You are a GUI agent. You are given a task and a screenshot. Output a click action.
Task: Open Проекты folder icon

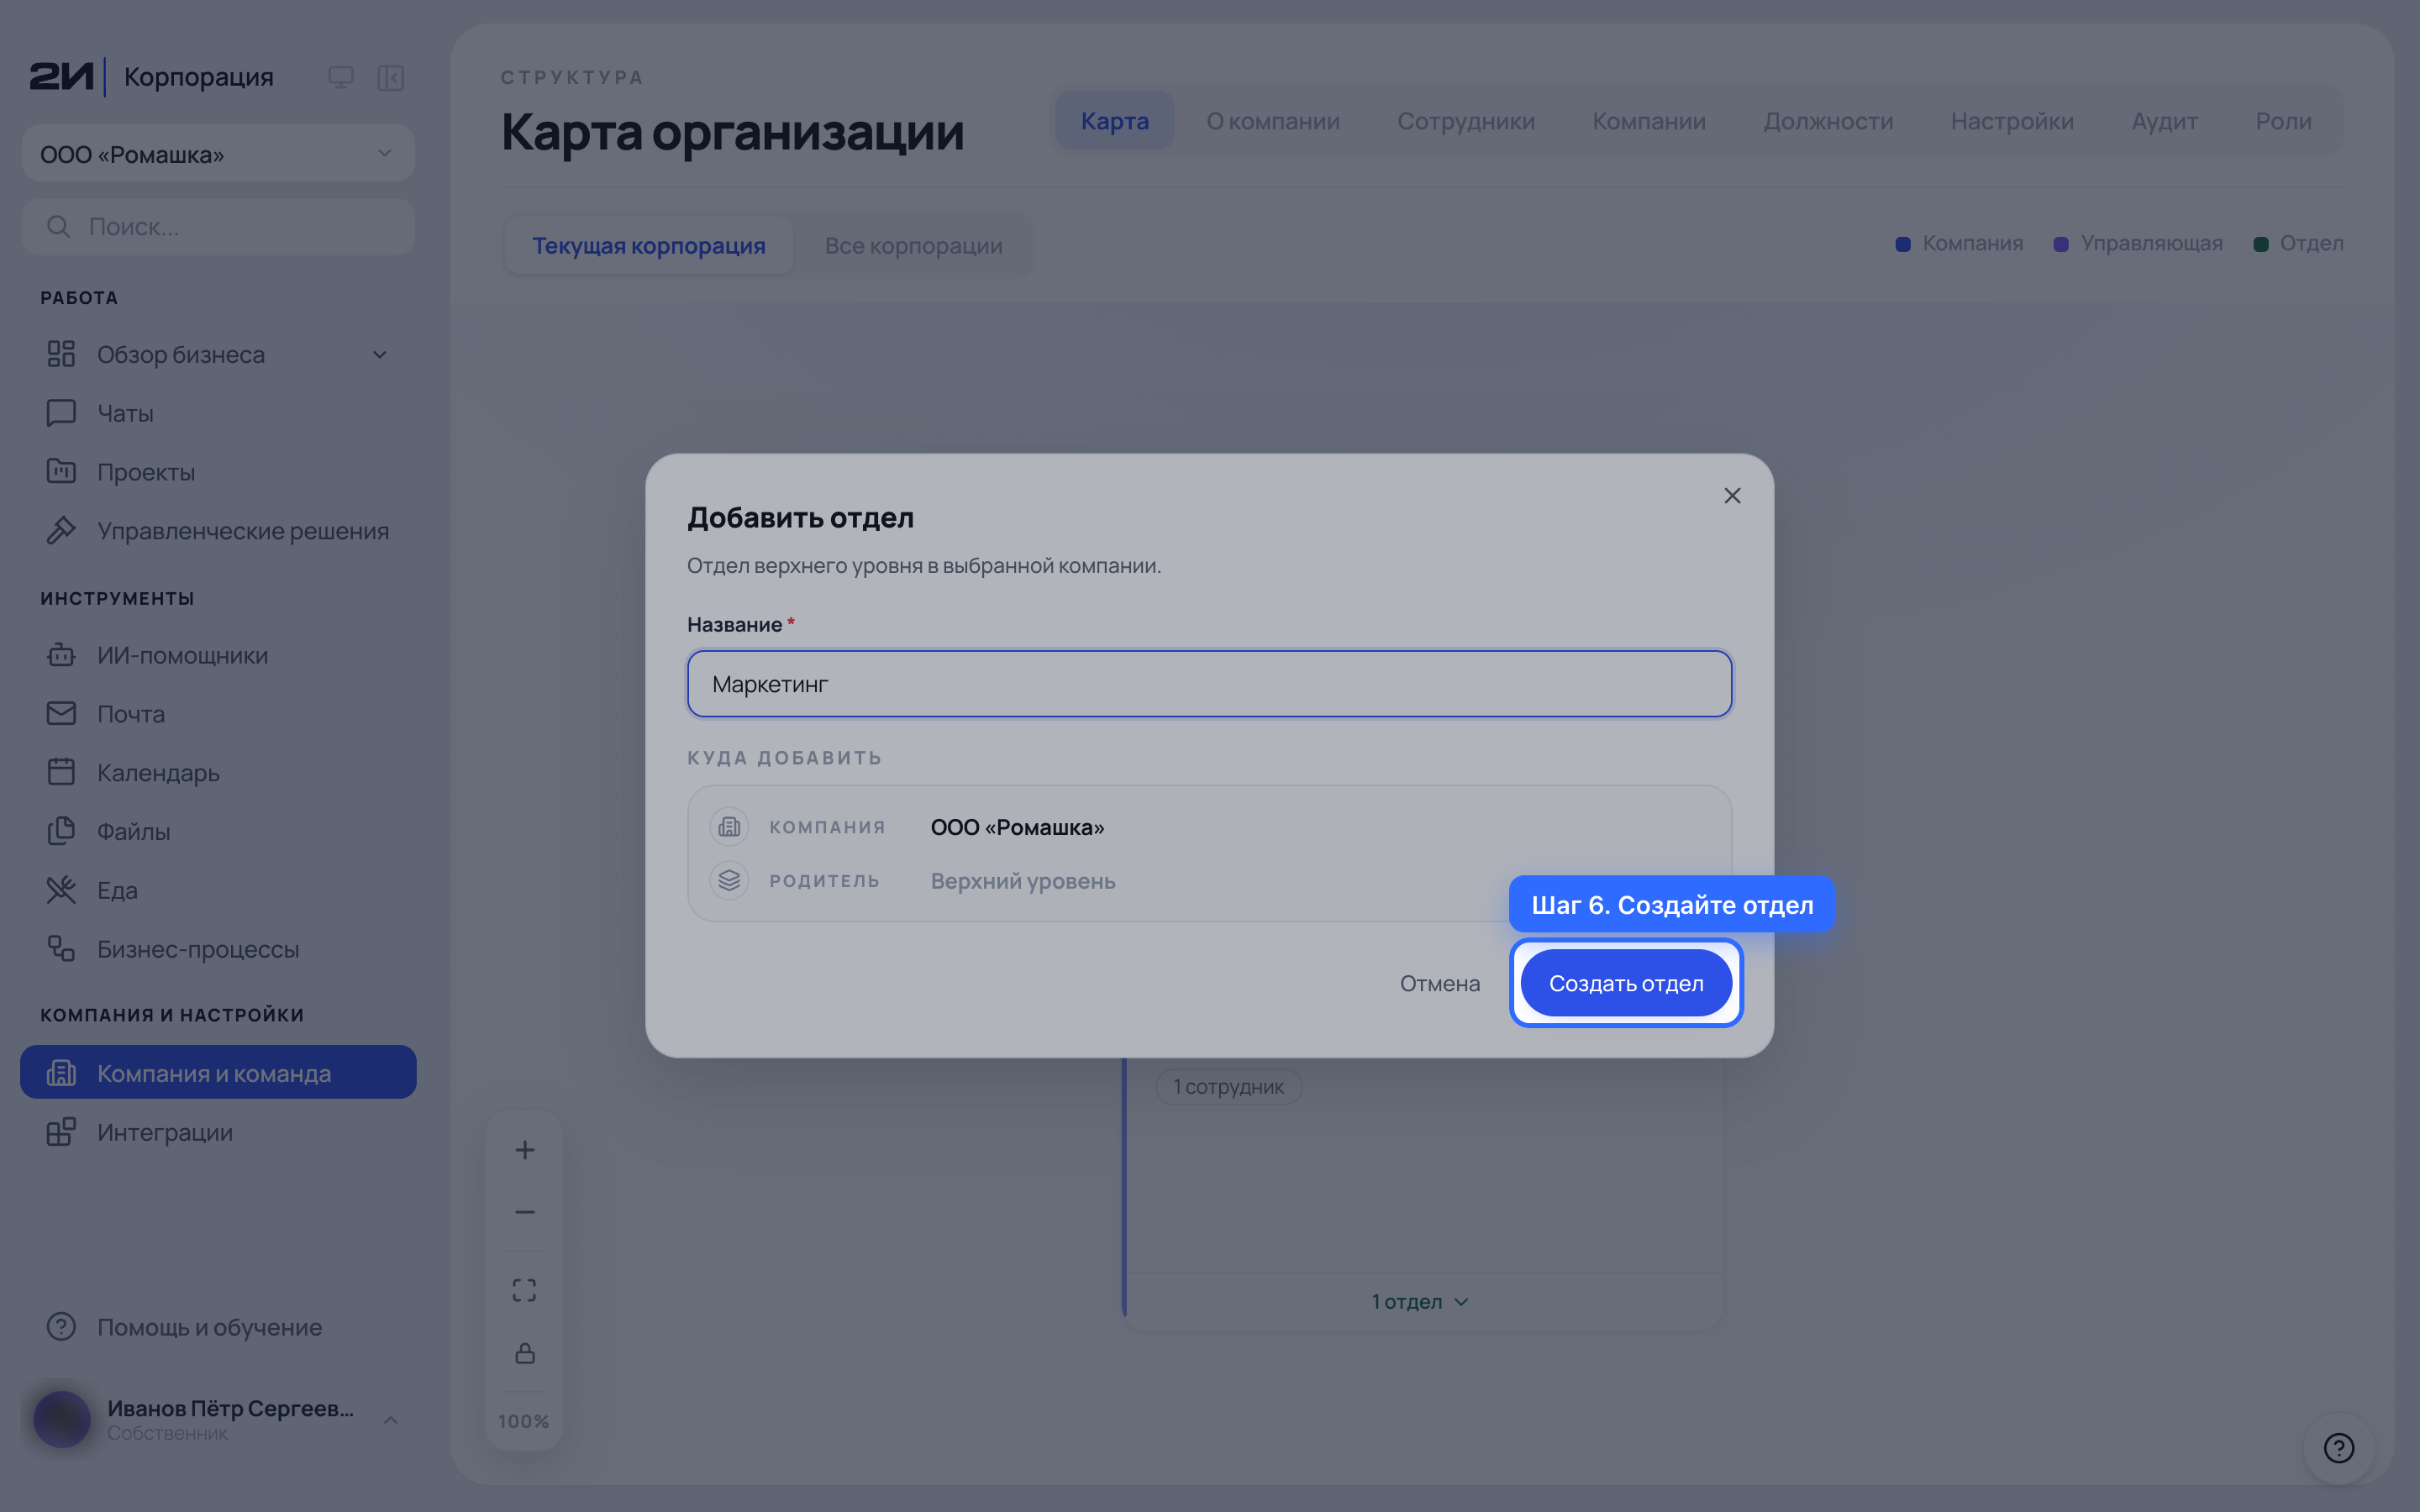coord(61,471)
